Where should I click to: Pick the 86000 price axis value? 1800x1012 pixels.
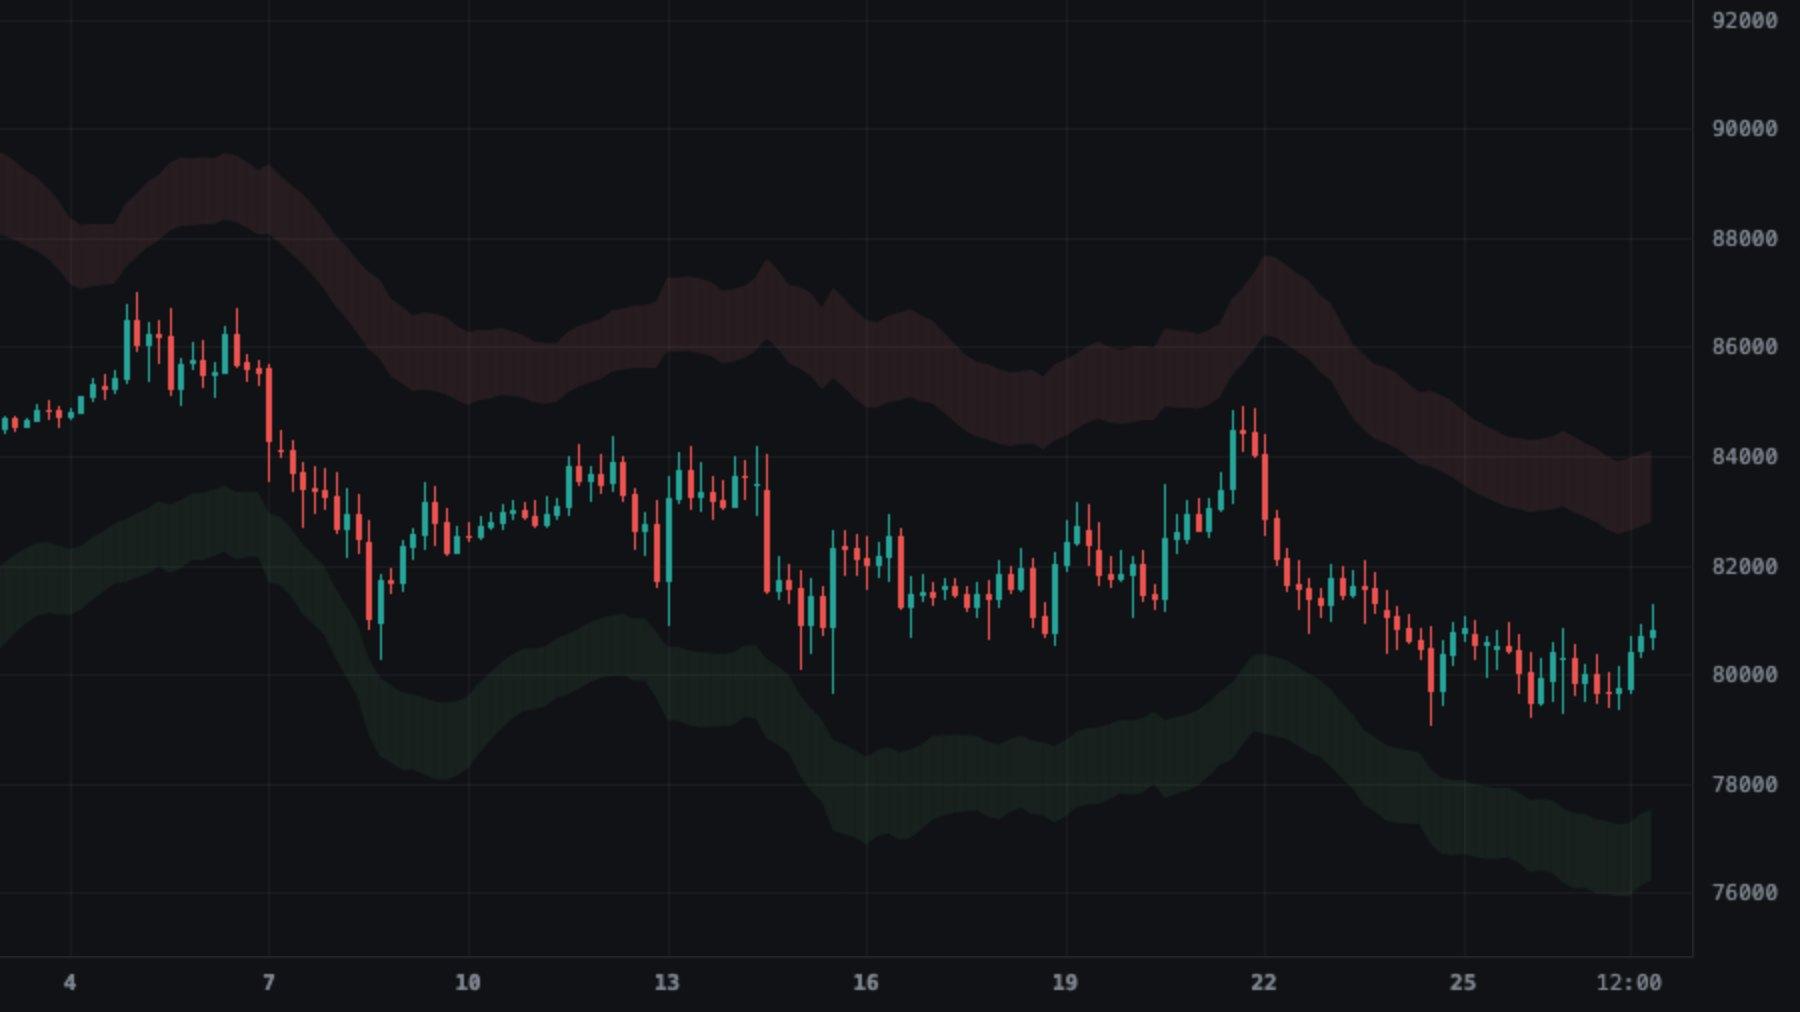point(1744,347)
